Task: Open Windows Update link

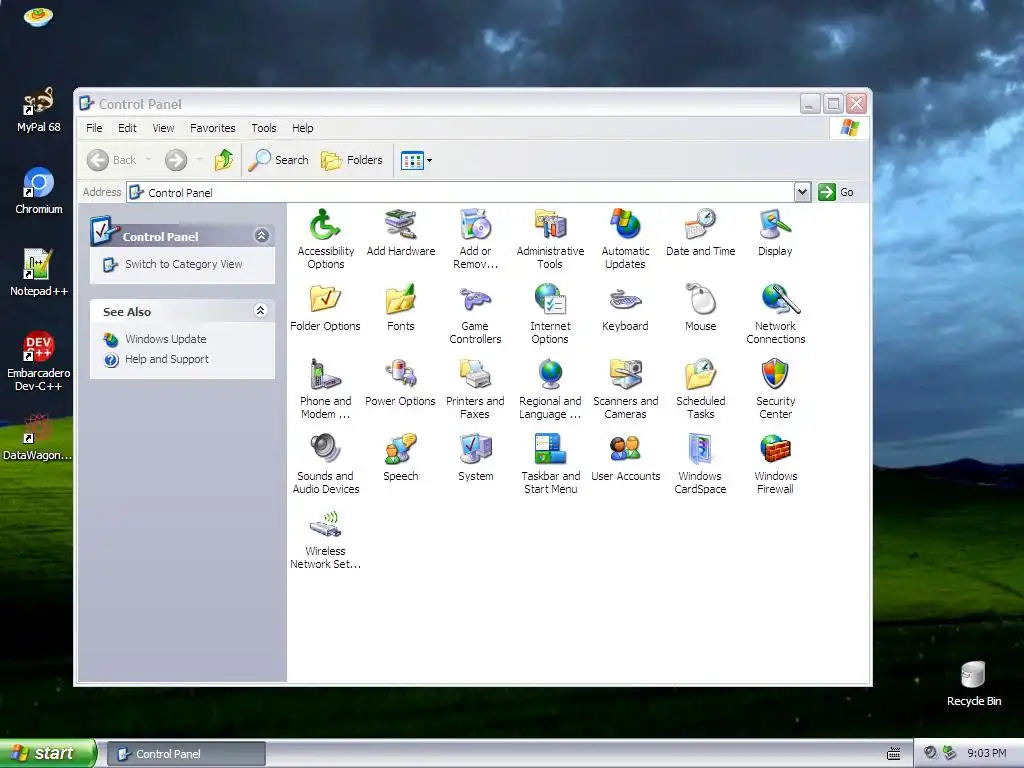Action: point(166,339)
